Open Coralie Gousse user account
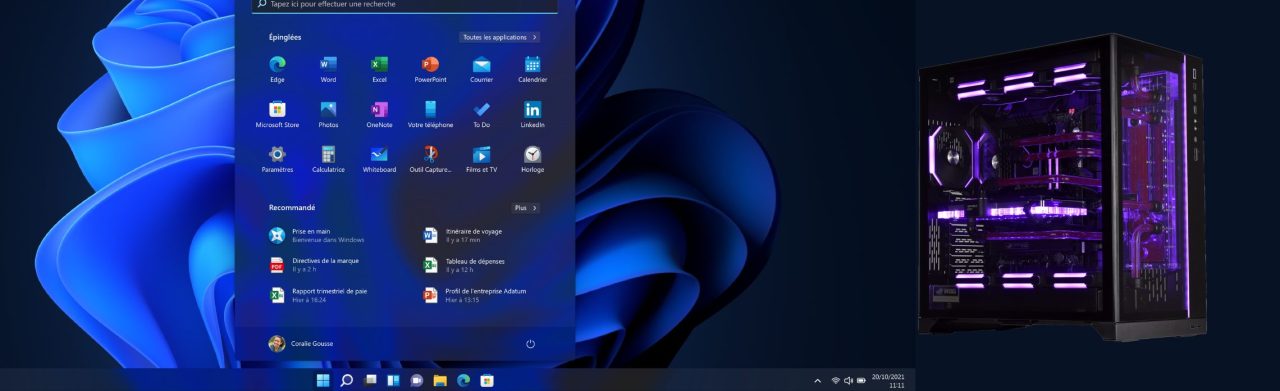 (301, 344)
